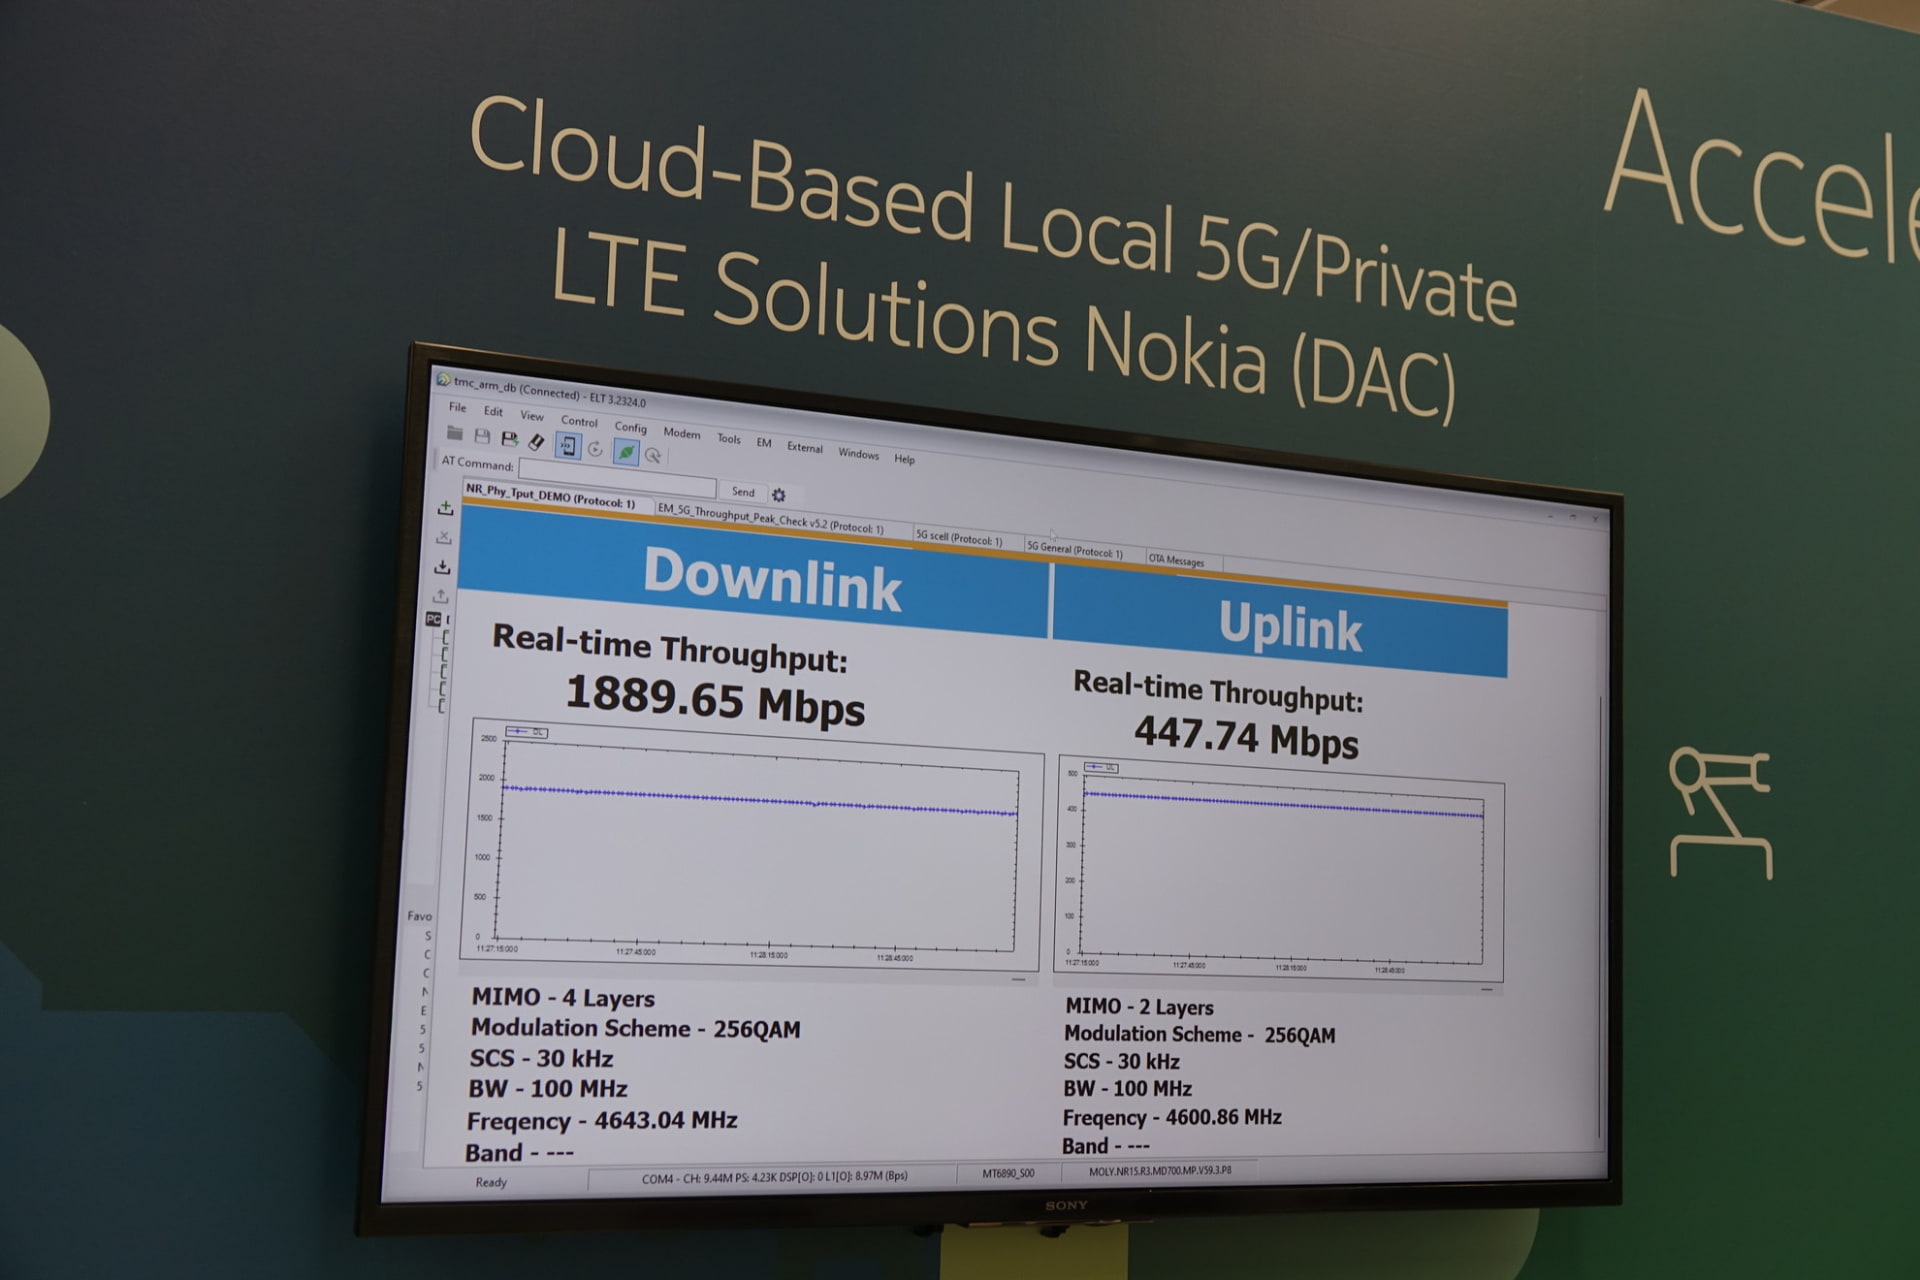This screenshot has width=1920, height=1280.
Task: Click the "MOLY.NR15.R3.MD700.MP.V59.3.P8" status entry
Action: click(1160, 1171)
